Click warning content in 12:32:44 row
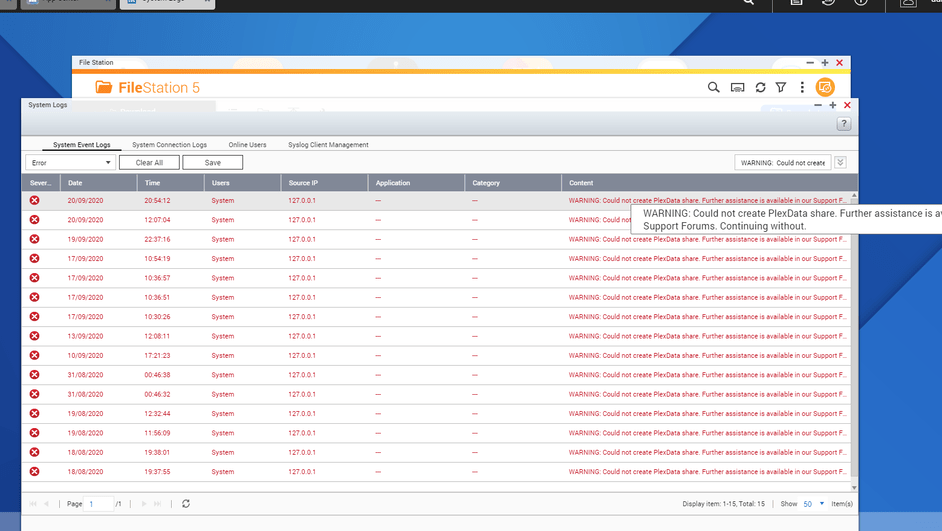Screen dimensions: 942x531 tap(708, 414)
